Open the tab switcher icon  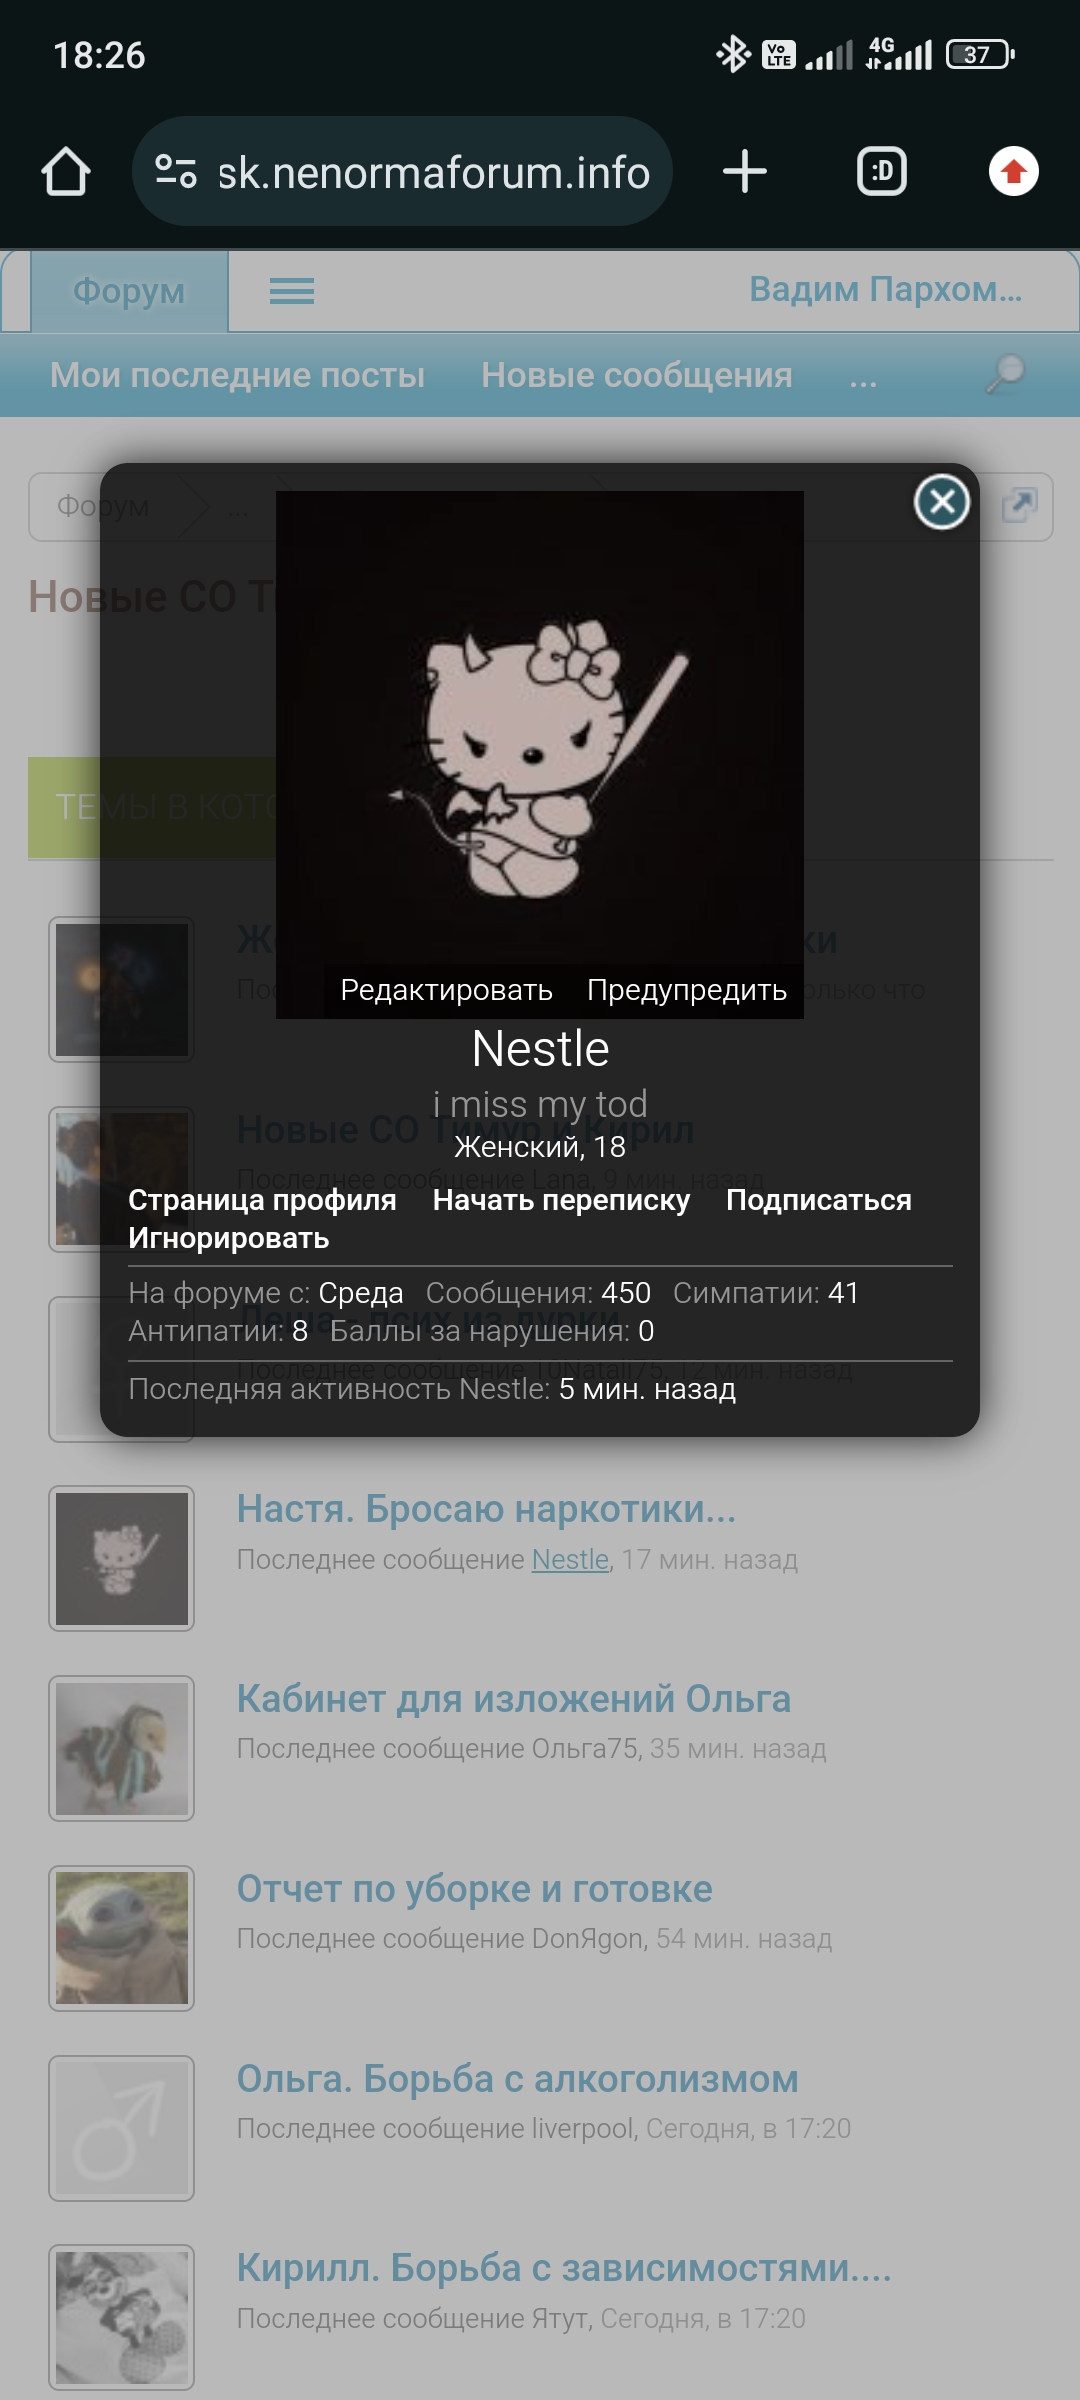point(882,171)
